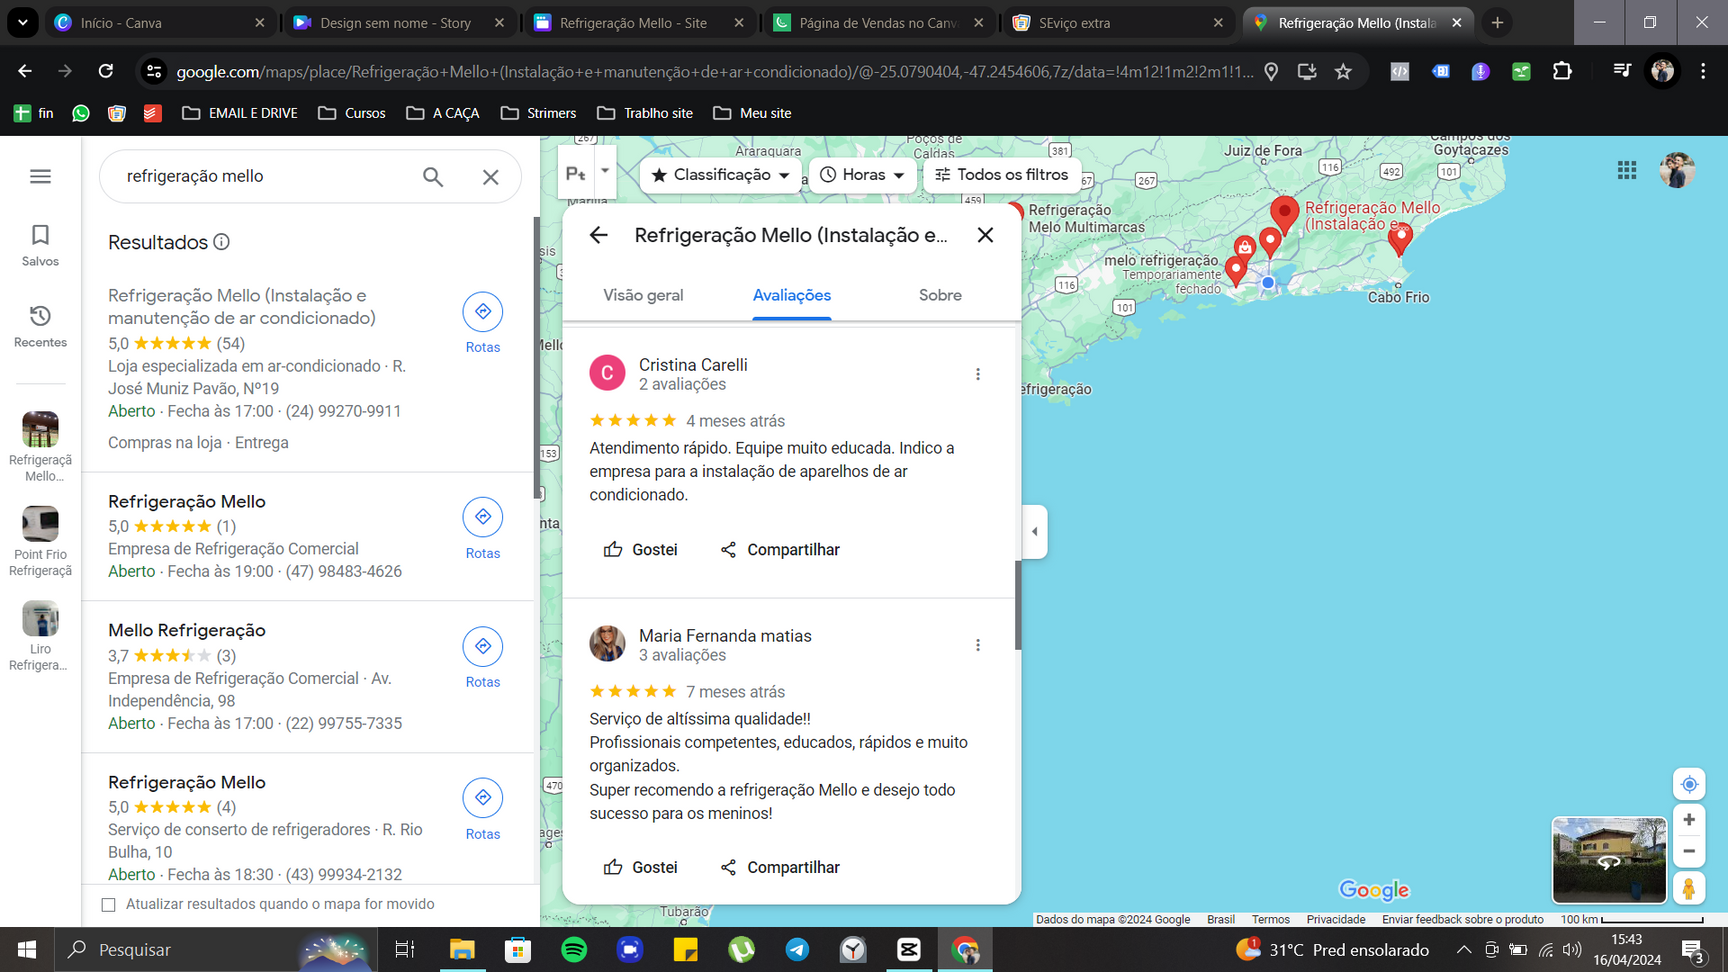Open Windows Start menu
The width and height of the screenshot is (1728, 972).
click(27, 950)
